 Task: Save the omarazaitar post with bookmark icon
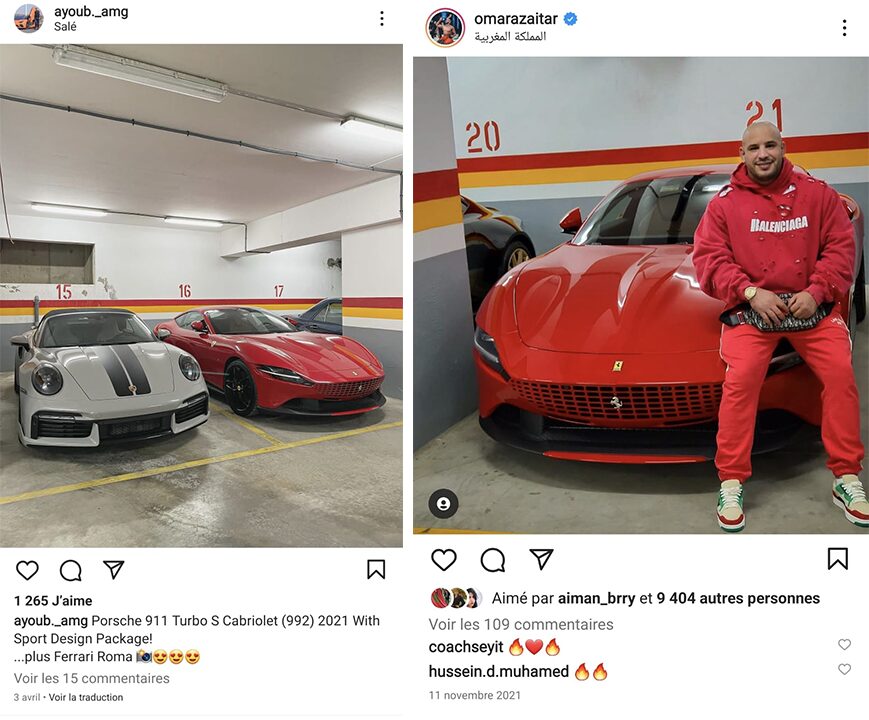point(837,559)
